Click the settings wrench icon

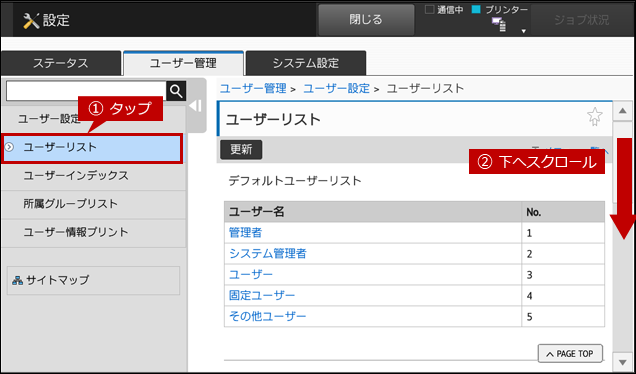[31, 20]
